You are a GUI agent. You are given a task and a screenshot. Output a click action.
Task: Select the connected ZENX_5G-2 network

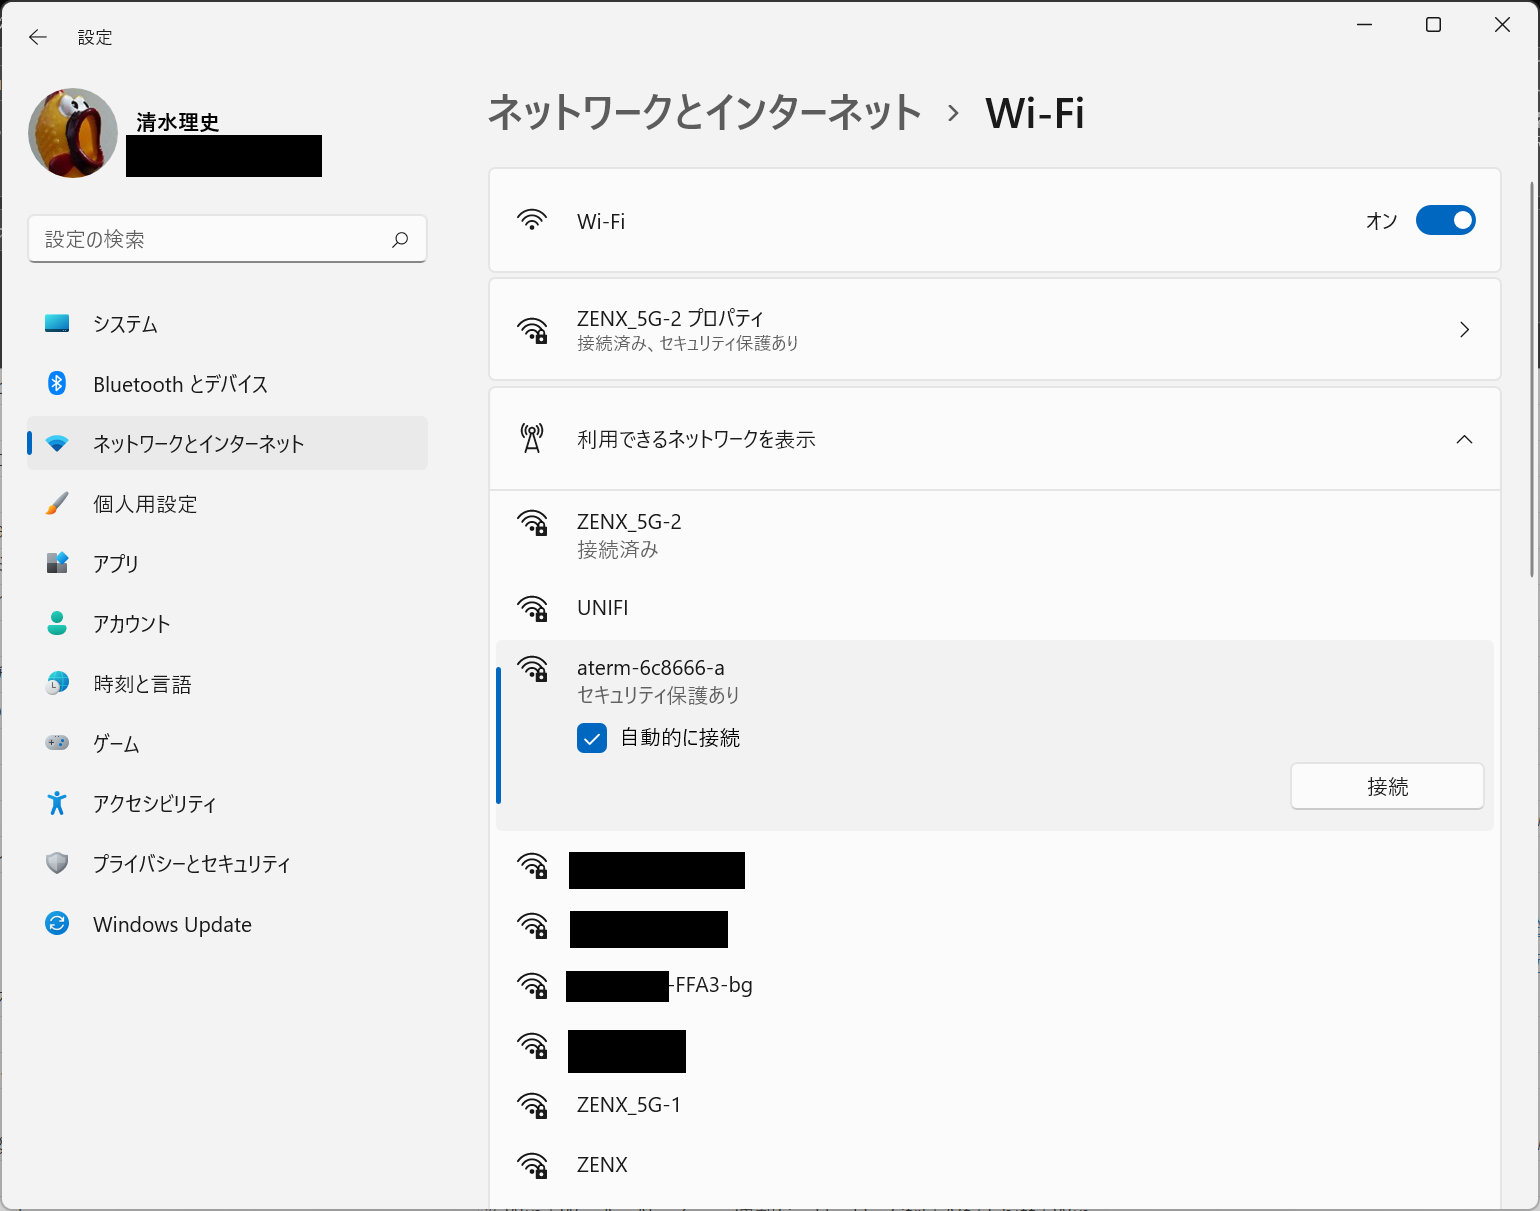point(995,535)
